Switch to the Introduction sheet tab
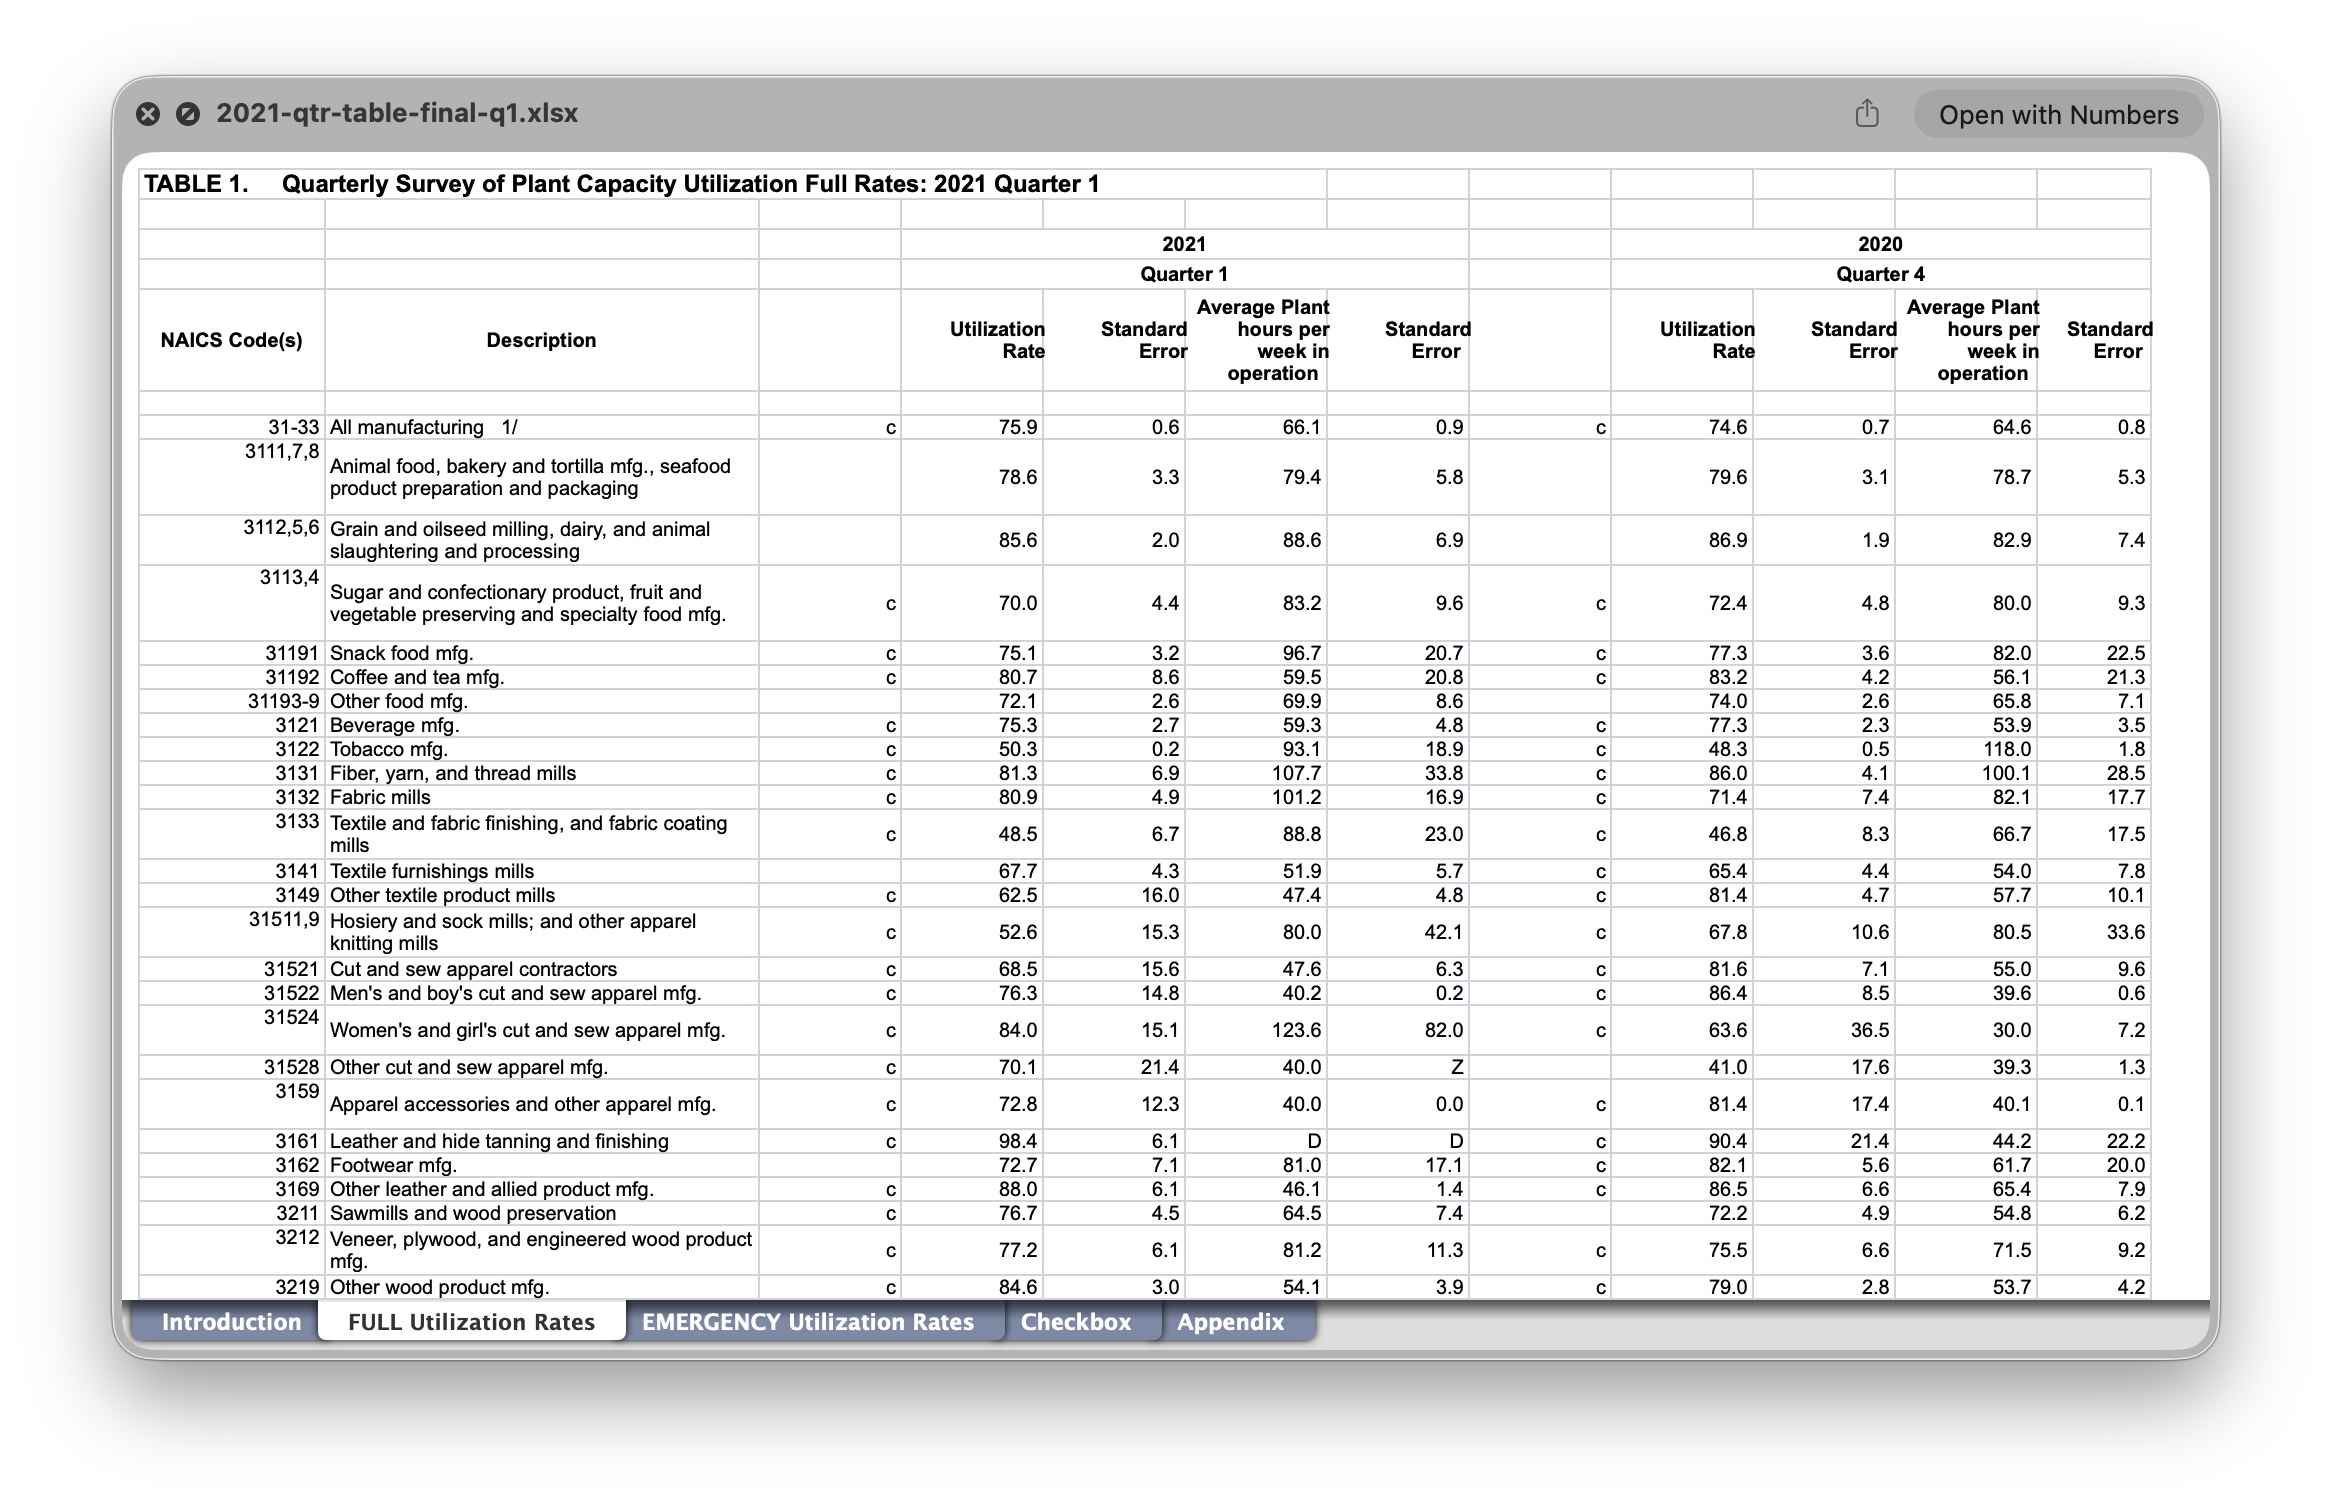 coord(231,1322)
